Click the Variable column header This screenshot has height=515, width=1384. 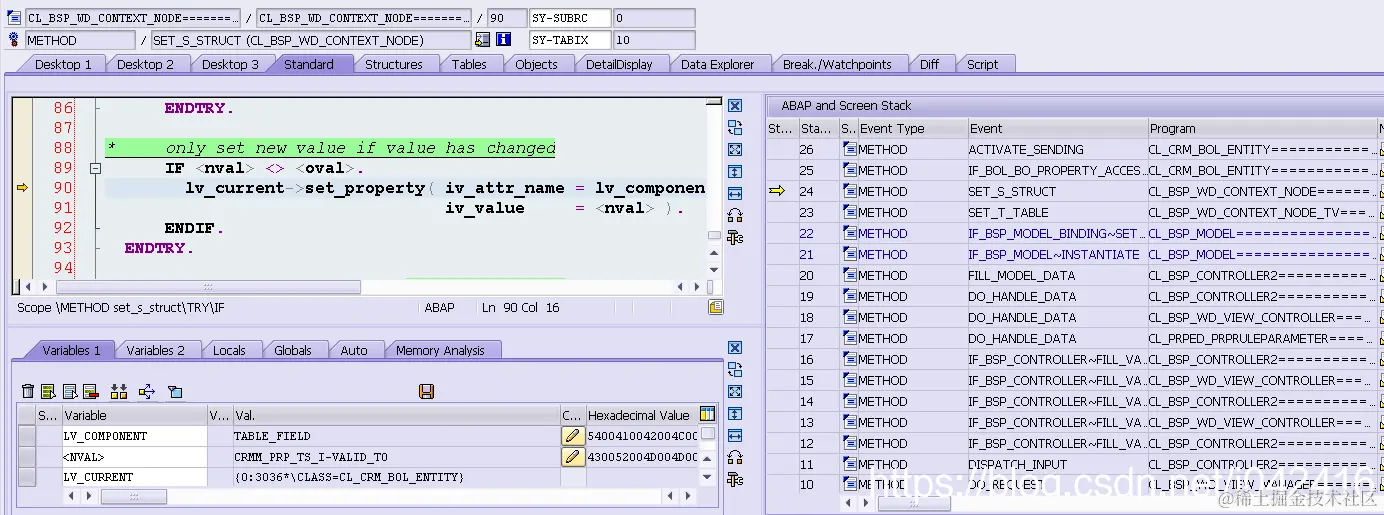point(134,415)
